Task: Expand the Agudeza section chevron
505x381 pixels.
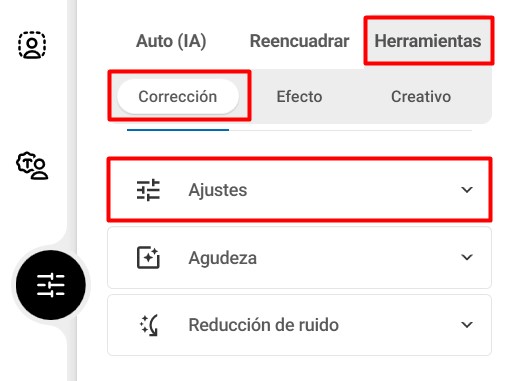Action: click(x=467, y=257)
